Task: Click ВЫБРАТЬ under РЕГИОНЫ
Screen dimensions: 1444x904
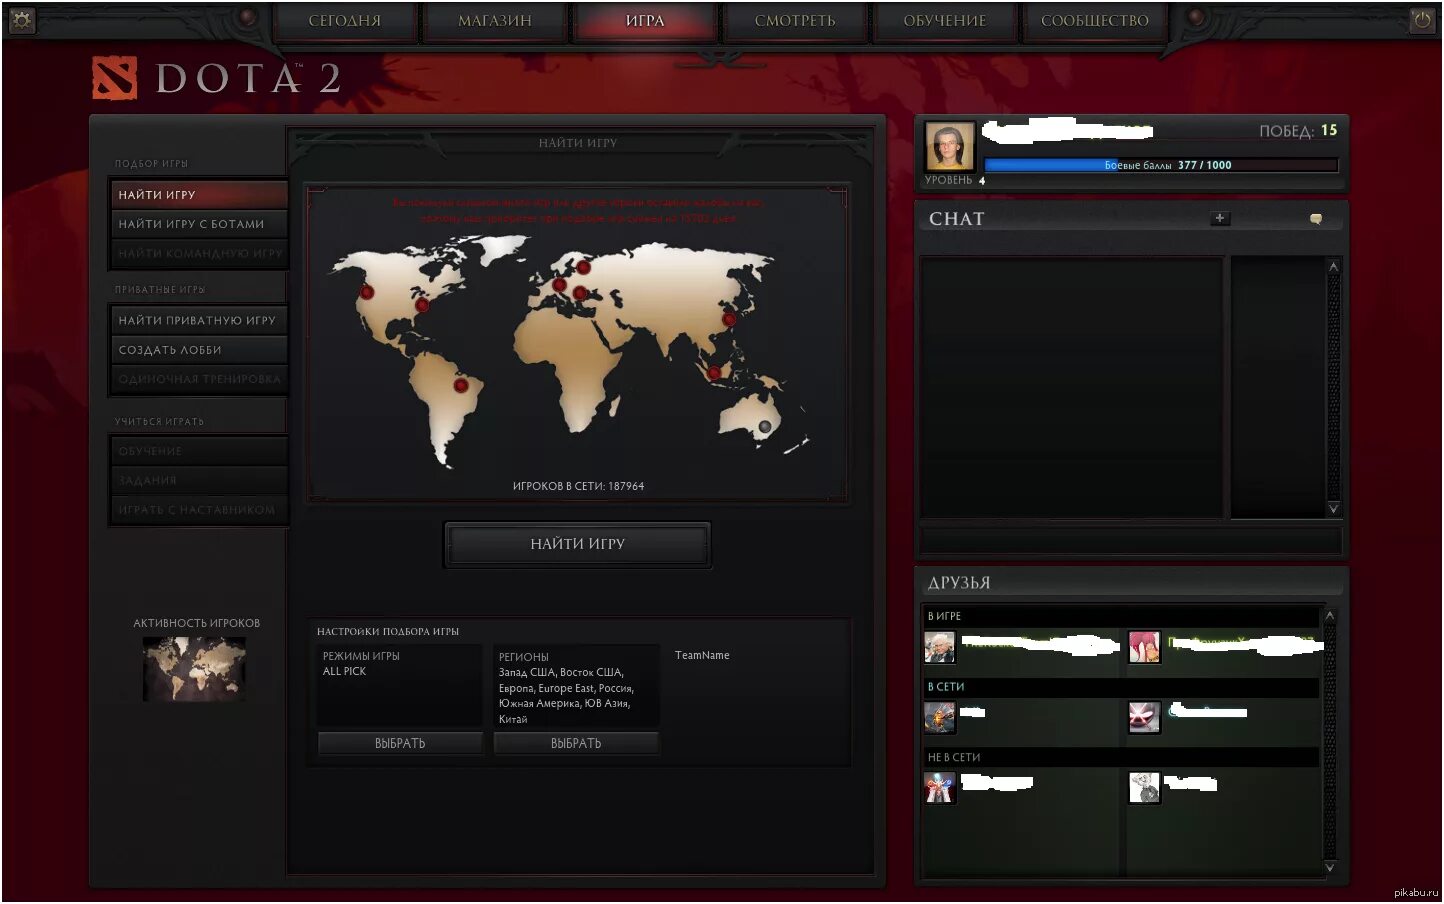Action: pos(576,743)
